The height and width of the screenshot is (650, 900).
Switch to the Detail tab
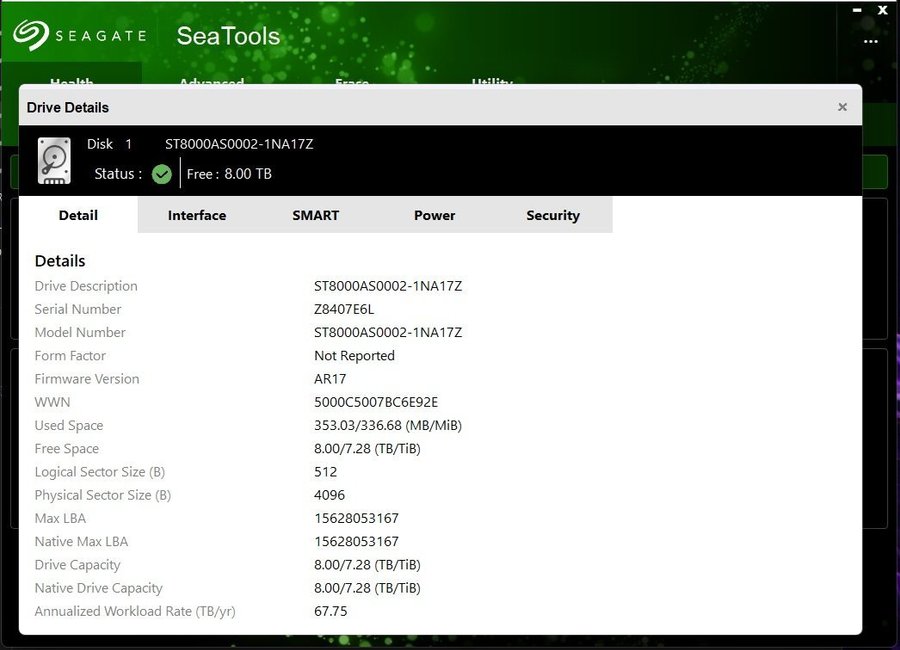coord(78,215)
